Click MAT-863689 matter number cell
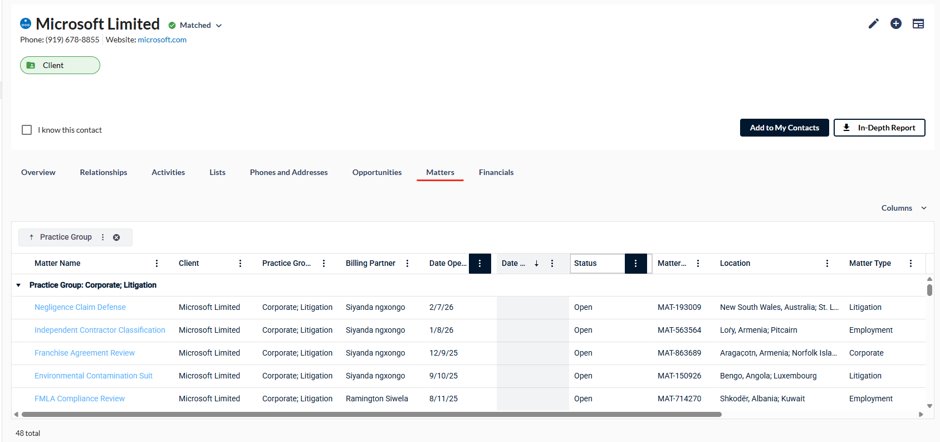Screen dimensions: 940x442 click(679, 353)
